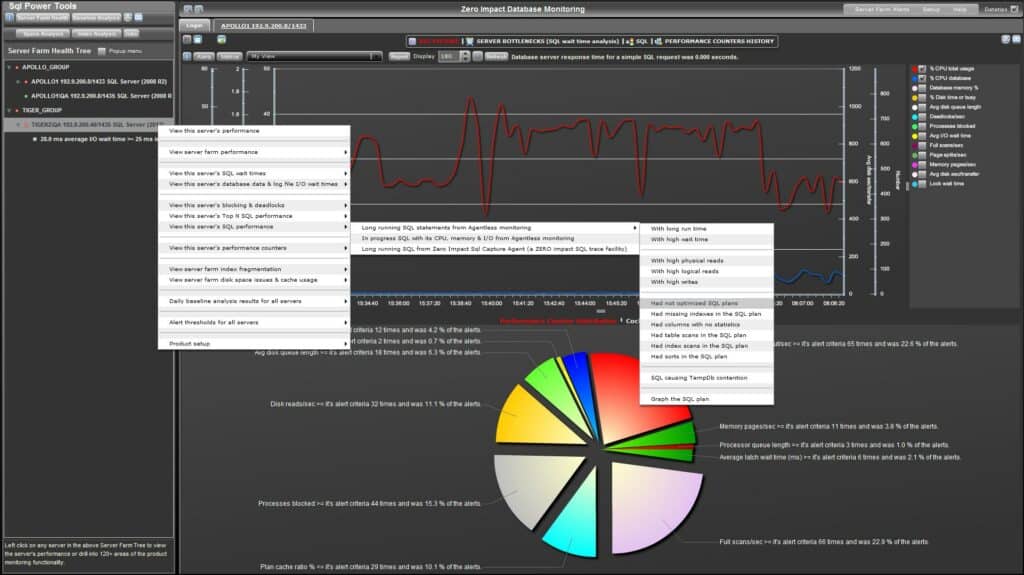Toggle the Datatips checkbox at top right
The height and width of the screenshot is (575, 1024).
pyautogui.click(x=1014, y=9)
